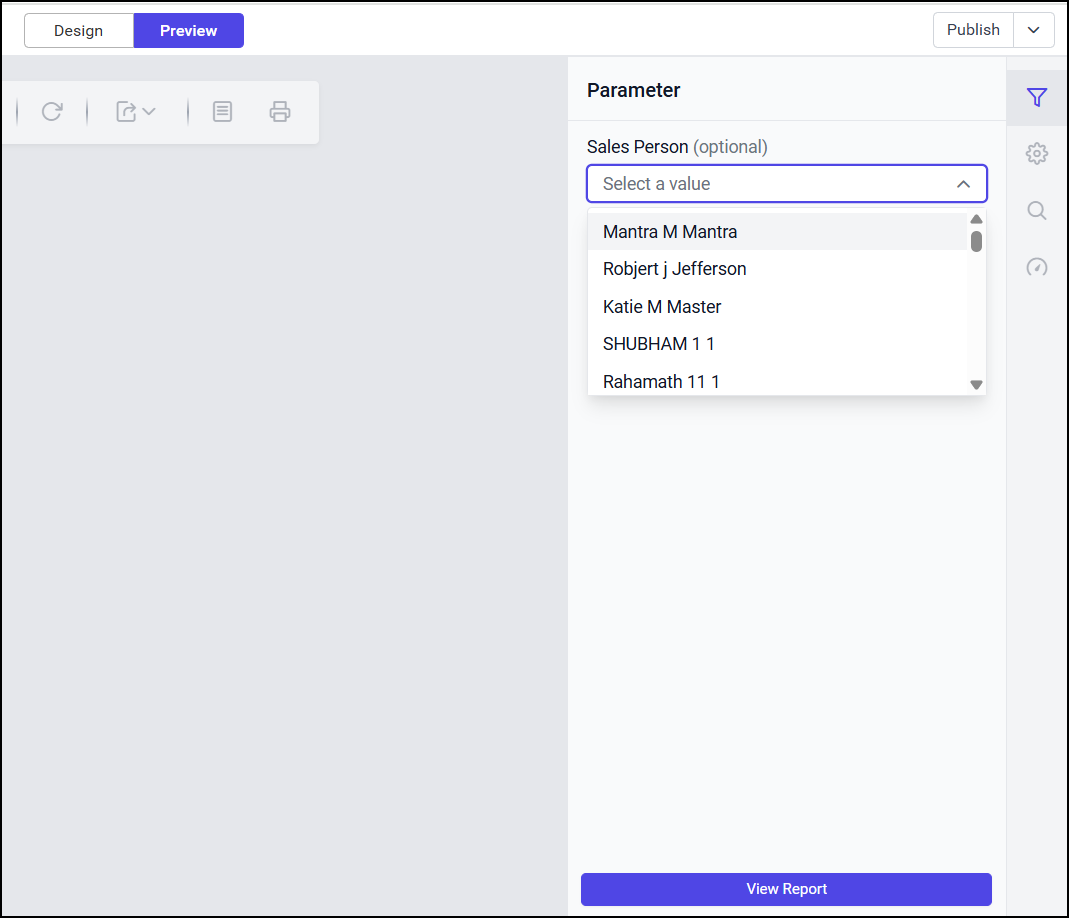Expand the Publish dropdown arrow
The width and height of the screenshot is (1069, 918).
tap(1034, 30)
